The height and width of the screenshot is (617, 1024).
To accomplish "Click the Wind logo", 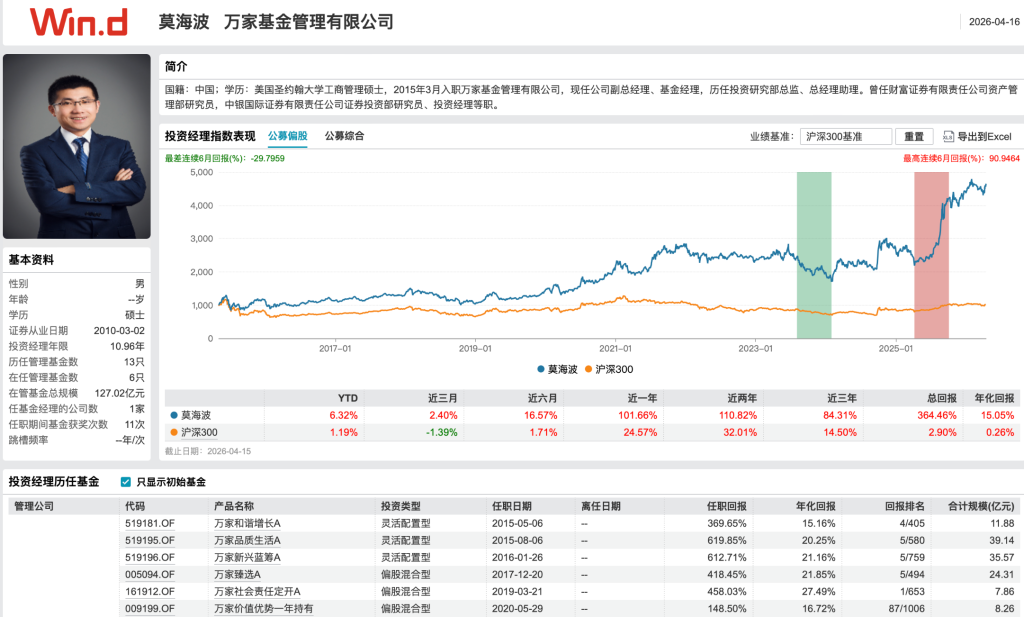I will (80, 24).
